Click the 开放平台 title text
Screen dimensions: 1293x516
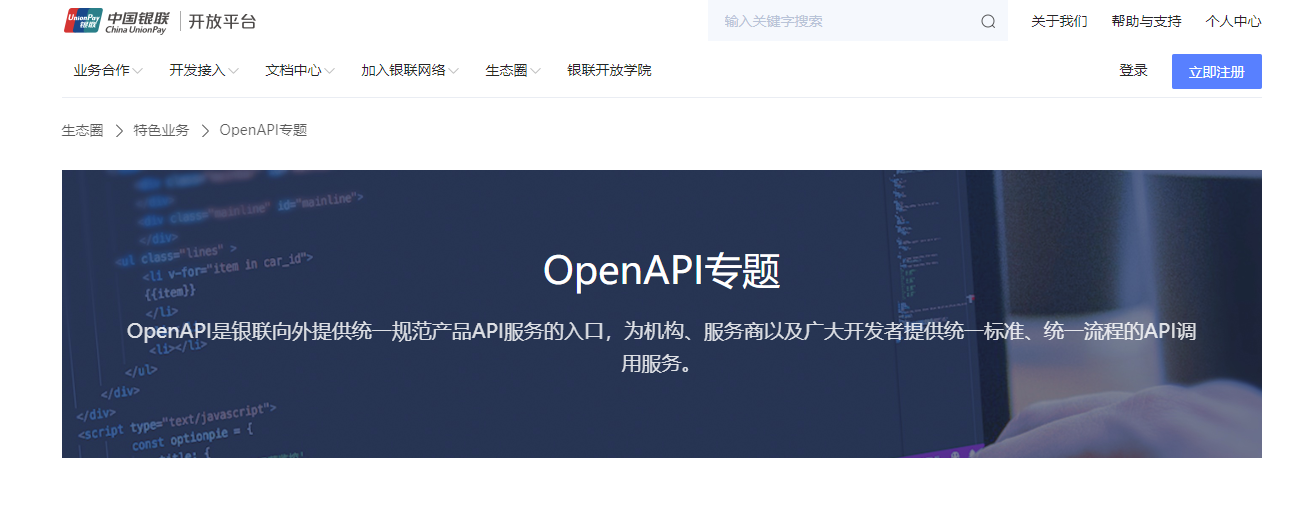tap(222, 21)
